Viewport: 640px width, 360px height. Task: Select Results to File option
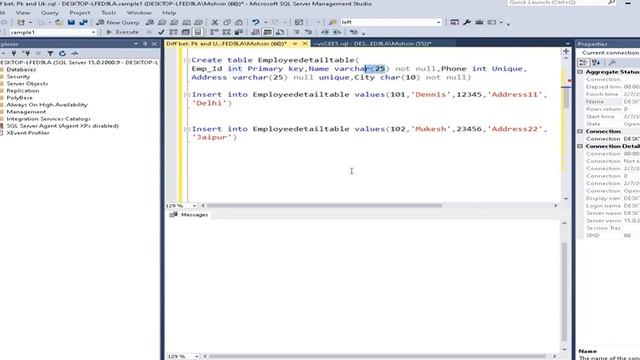coord(280,32)
